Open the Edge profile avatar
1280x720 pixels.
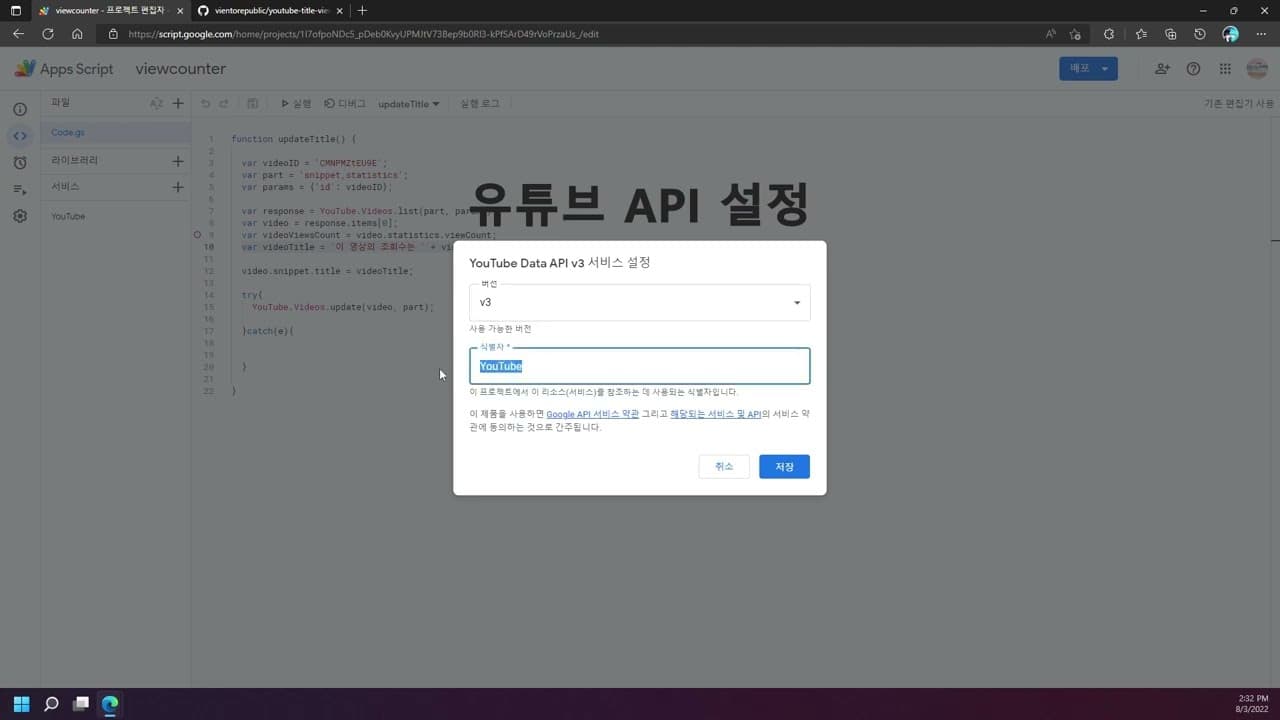coord(1230,34)
